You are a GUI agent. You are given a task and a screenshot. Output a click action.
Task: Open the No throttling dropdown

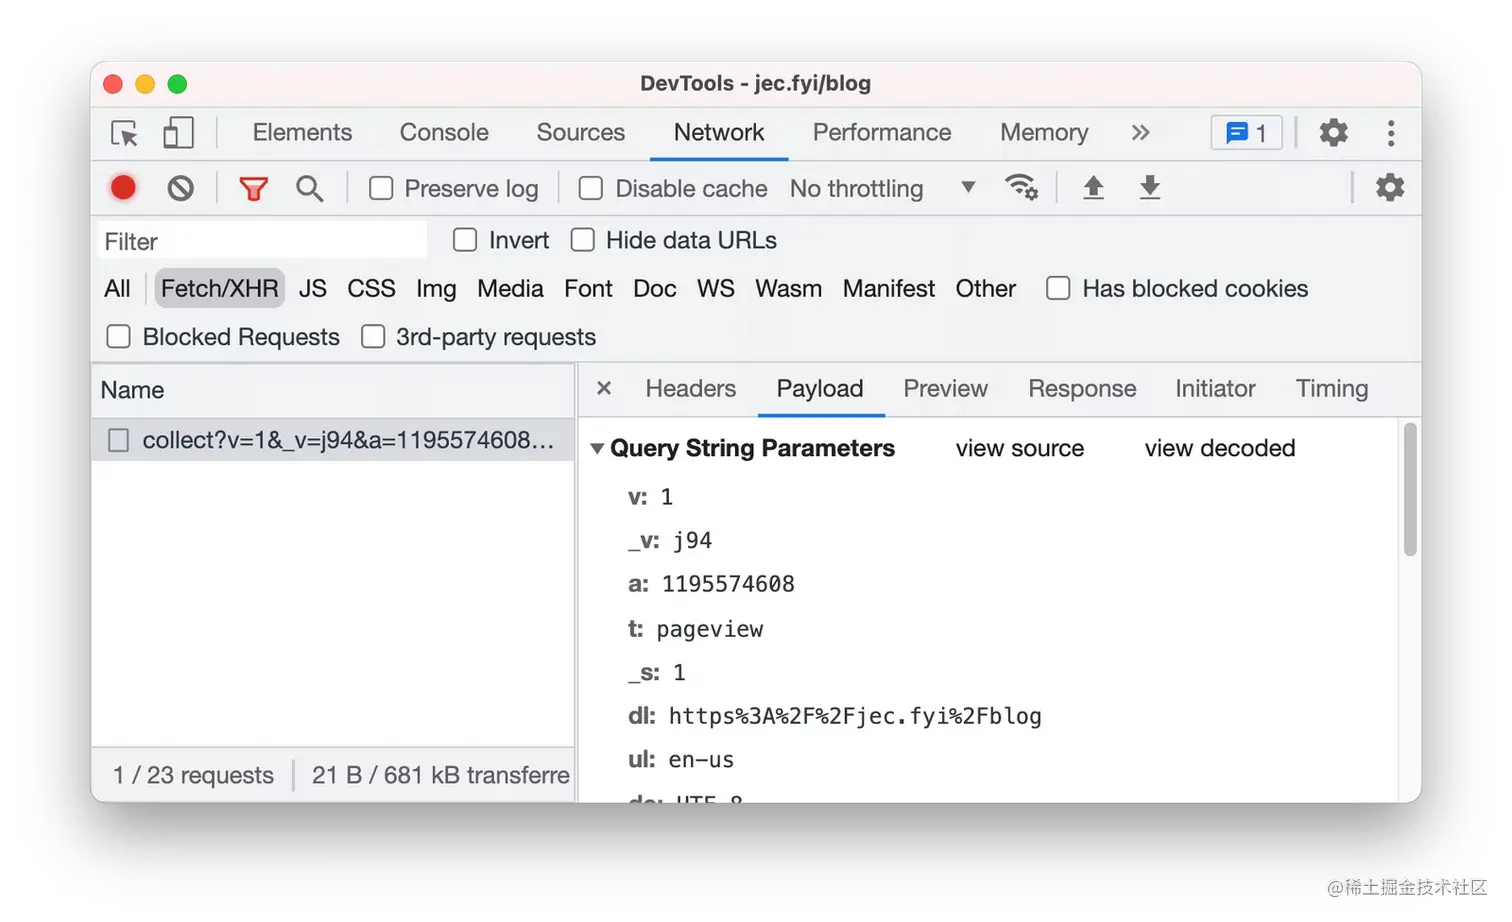click(882, 188)
